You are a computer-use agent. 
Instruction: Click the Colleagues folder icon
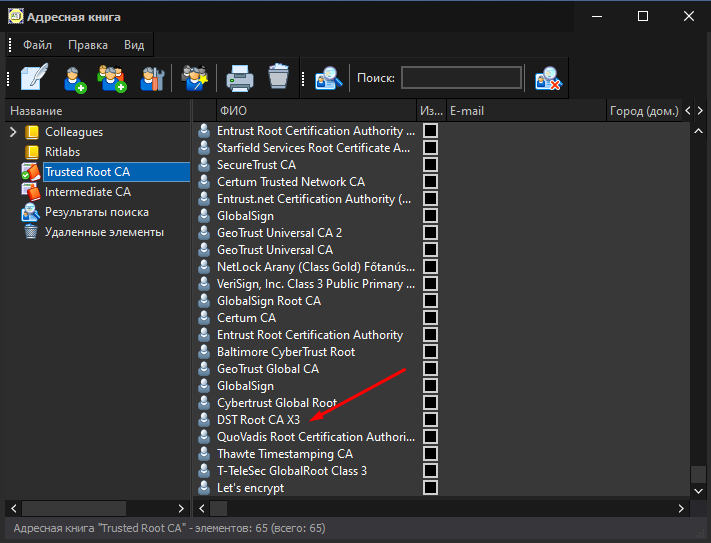pyautogui.click(x=32, y=132)
